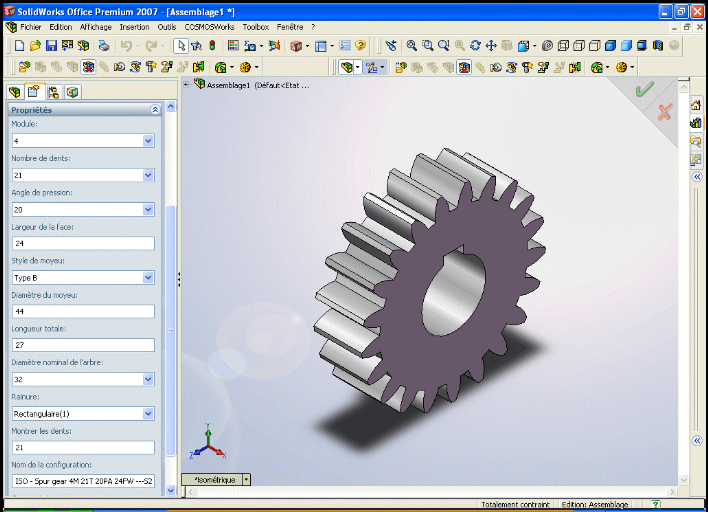Accept with the green checkmark
This screenshot has height=512, width=708.
coord(644,89)
